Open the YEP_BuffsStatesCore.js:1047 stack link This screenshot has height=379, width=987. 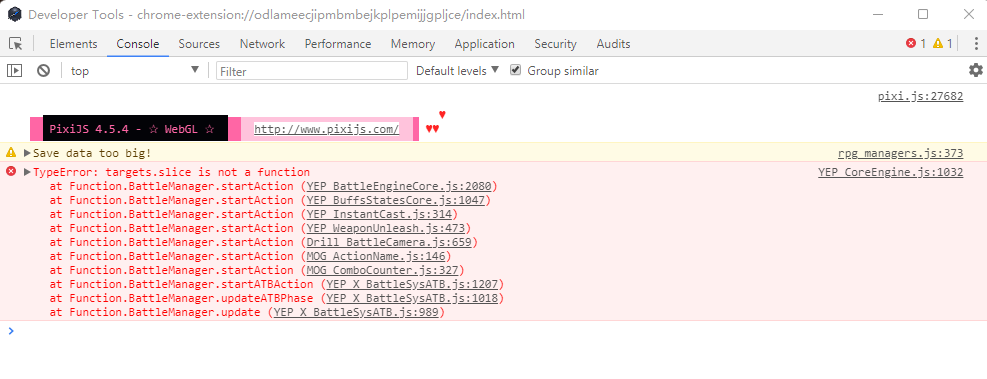[x=396, y=200]
